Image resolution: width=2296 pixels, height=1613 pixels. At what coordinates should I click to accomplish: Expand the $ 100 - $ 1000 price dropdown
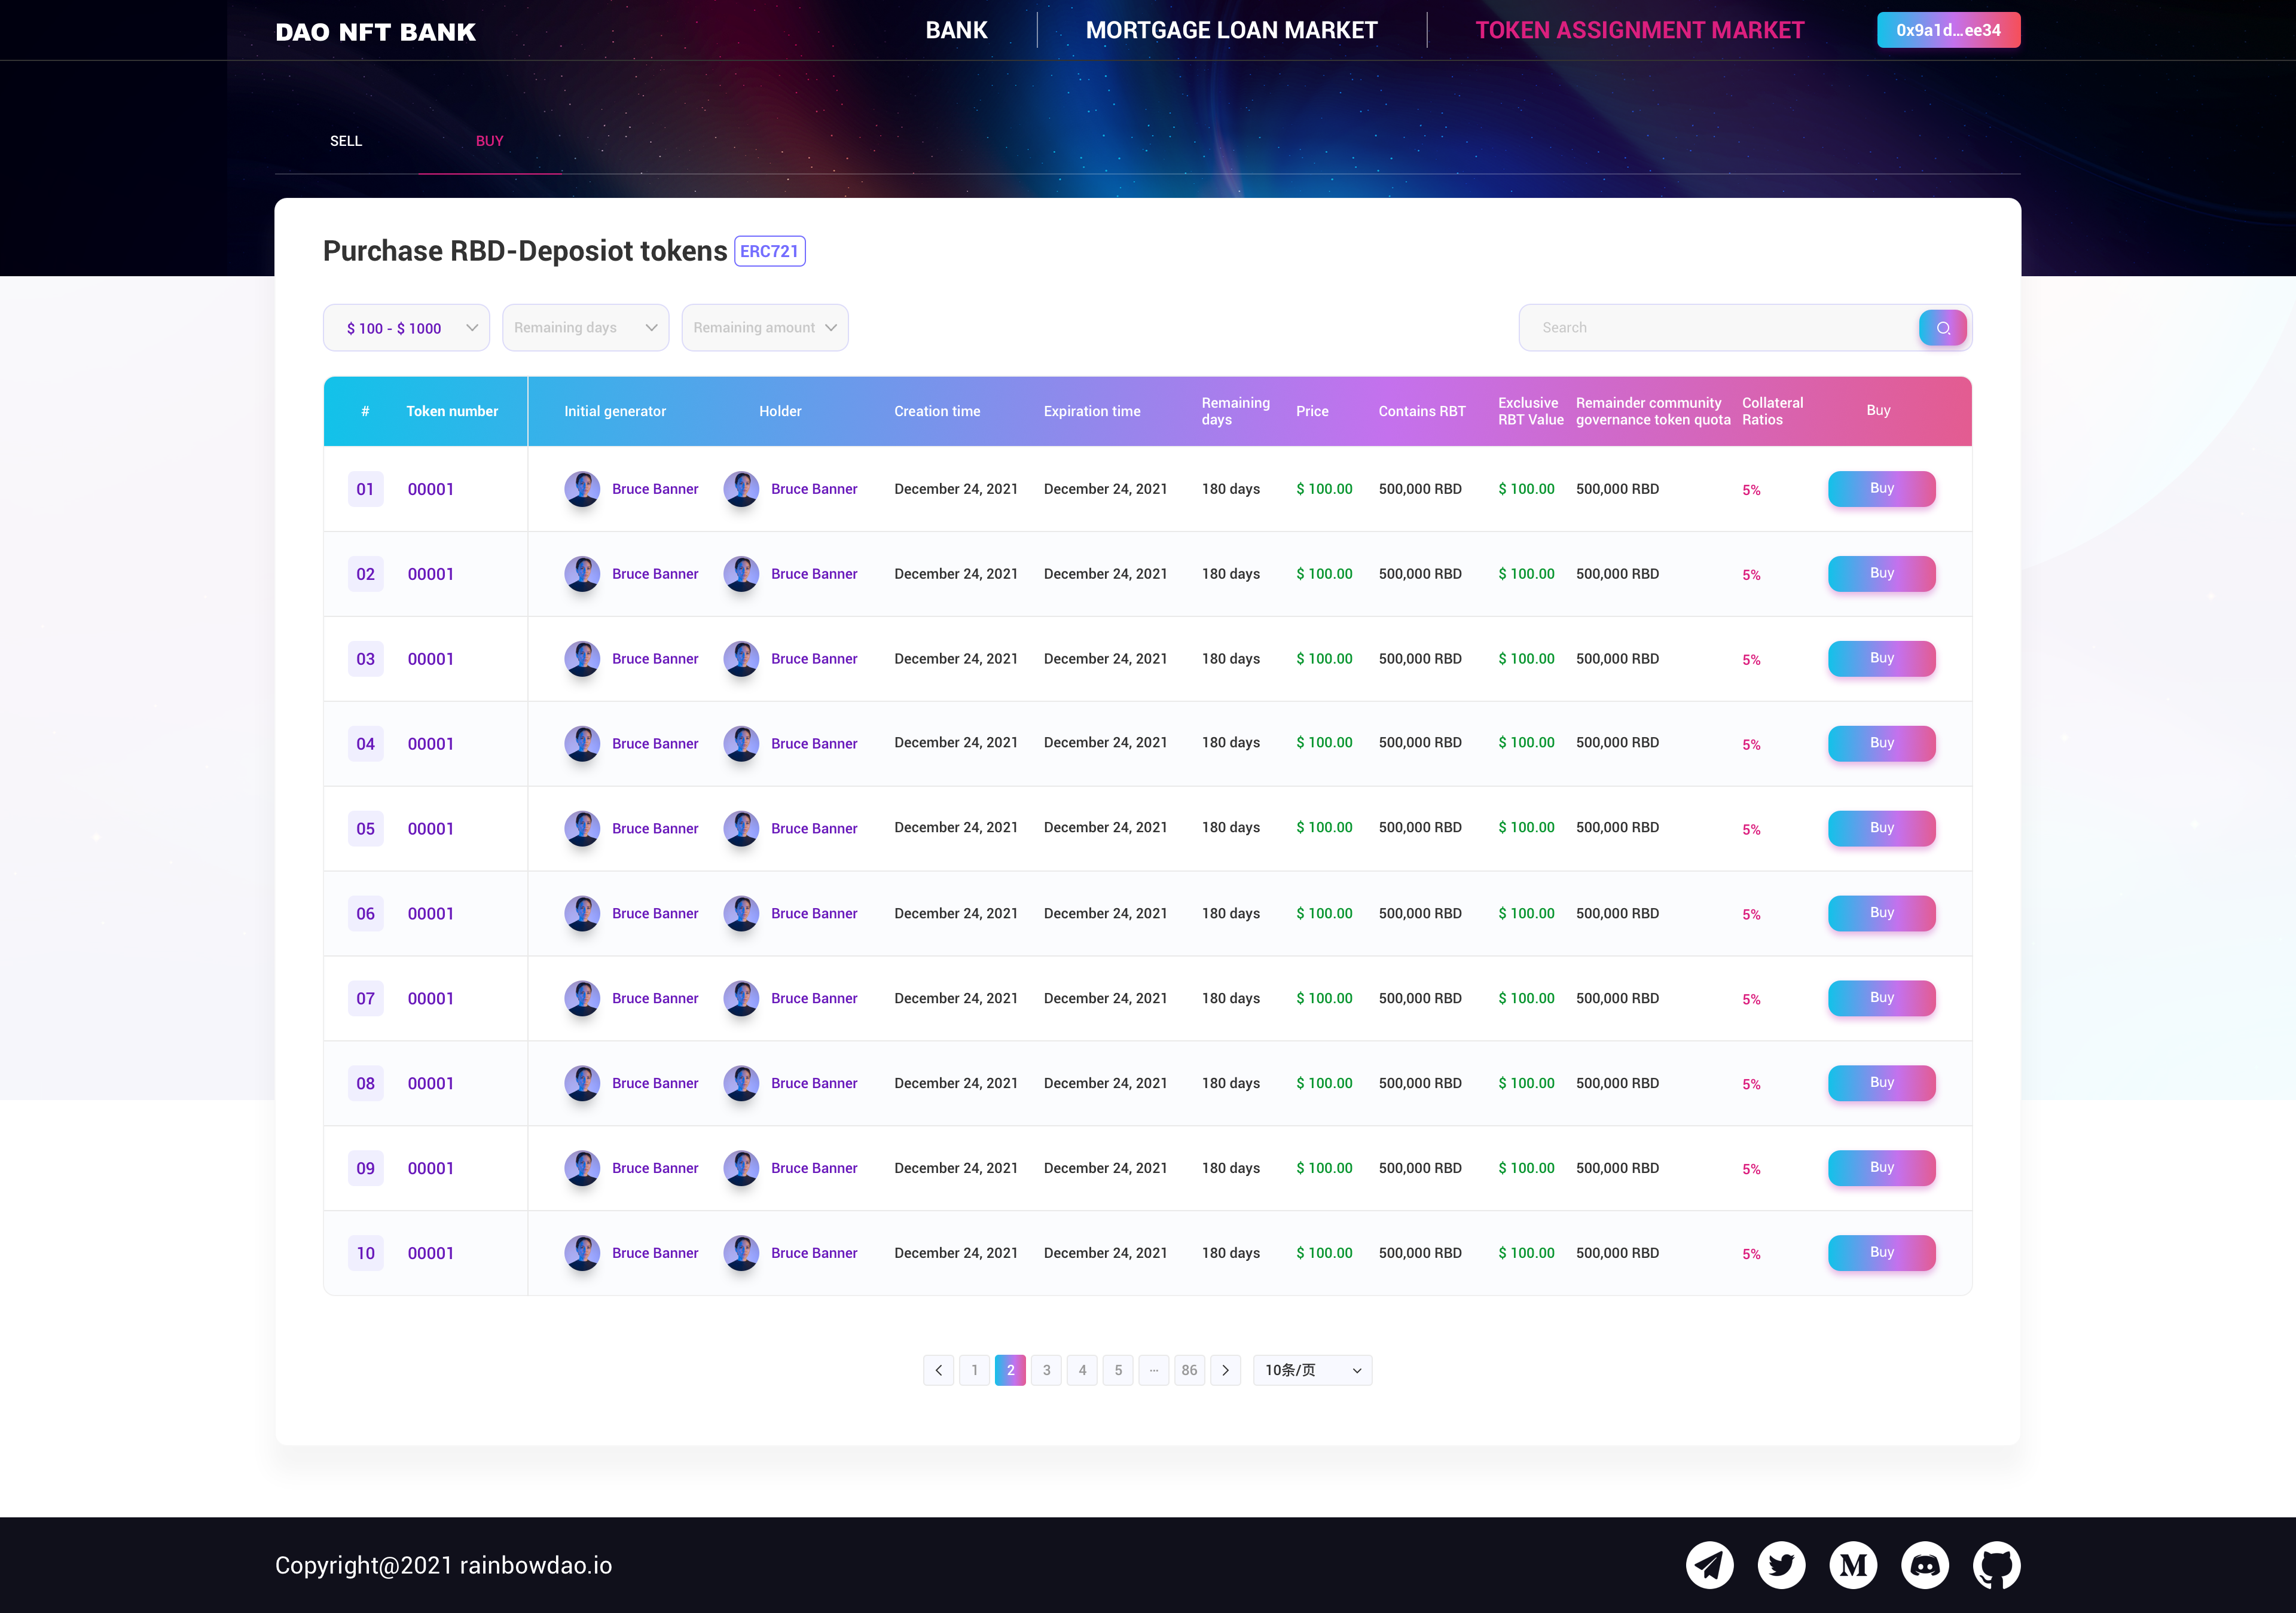coord(406,328)
